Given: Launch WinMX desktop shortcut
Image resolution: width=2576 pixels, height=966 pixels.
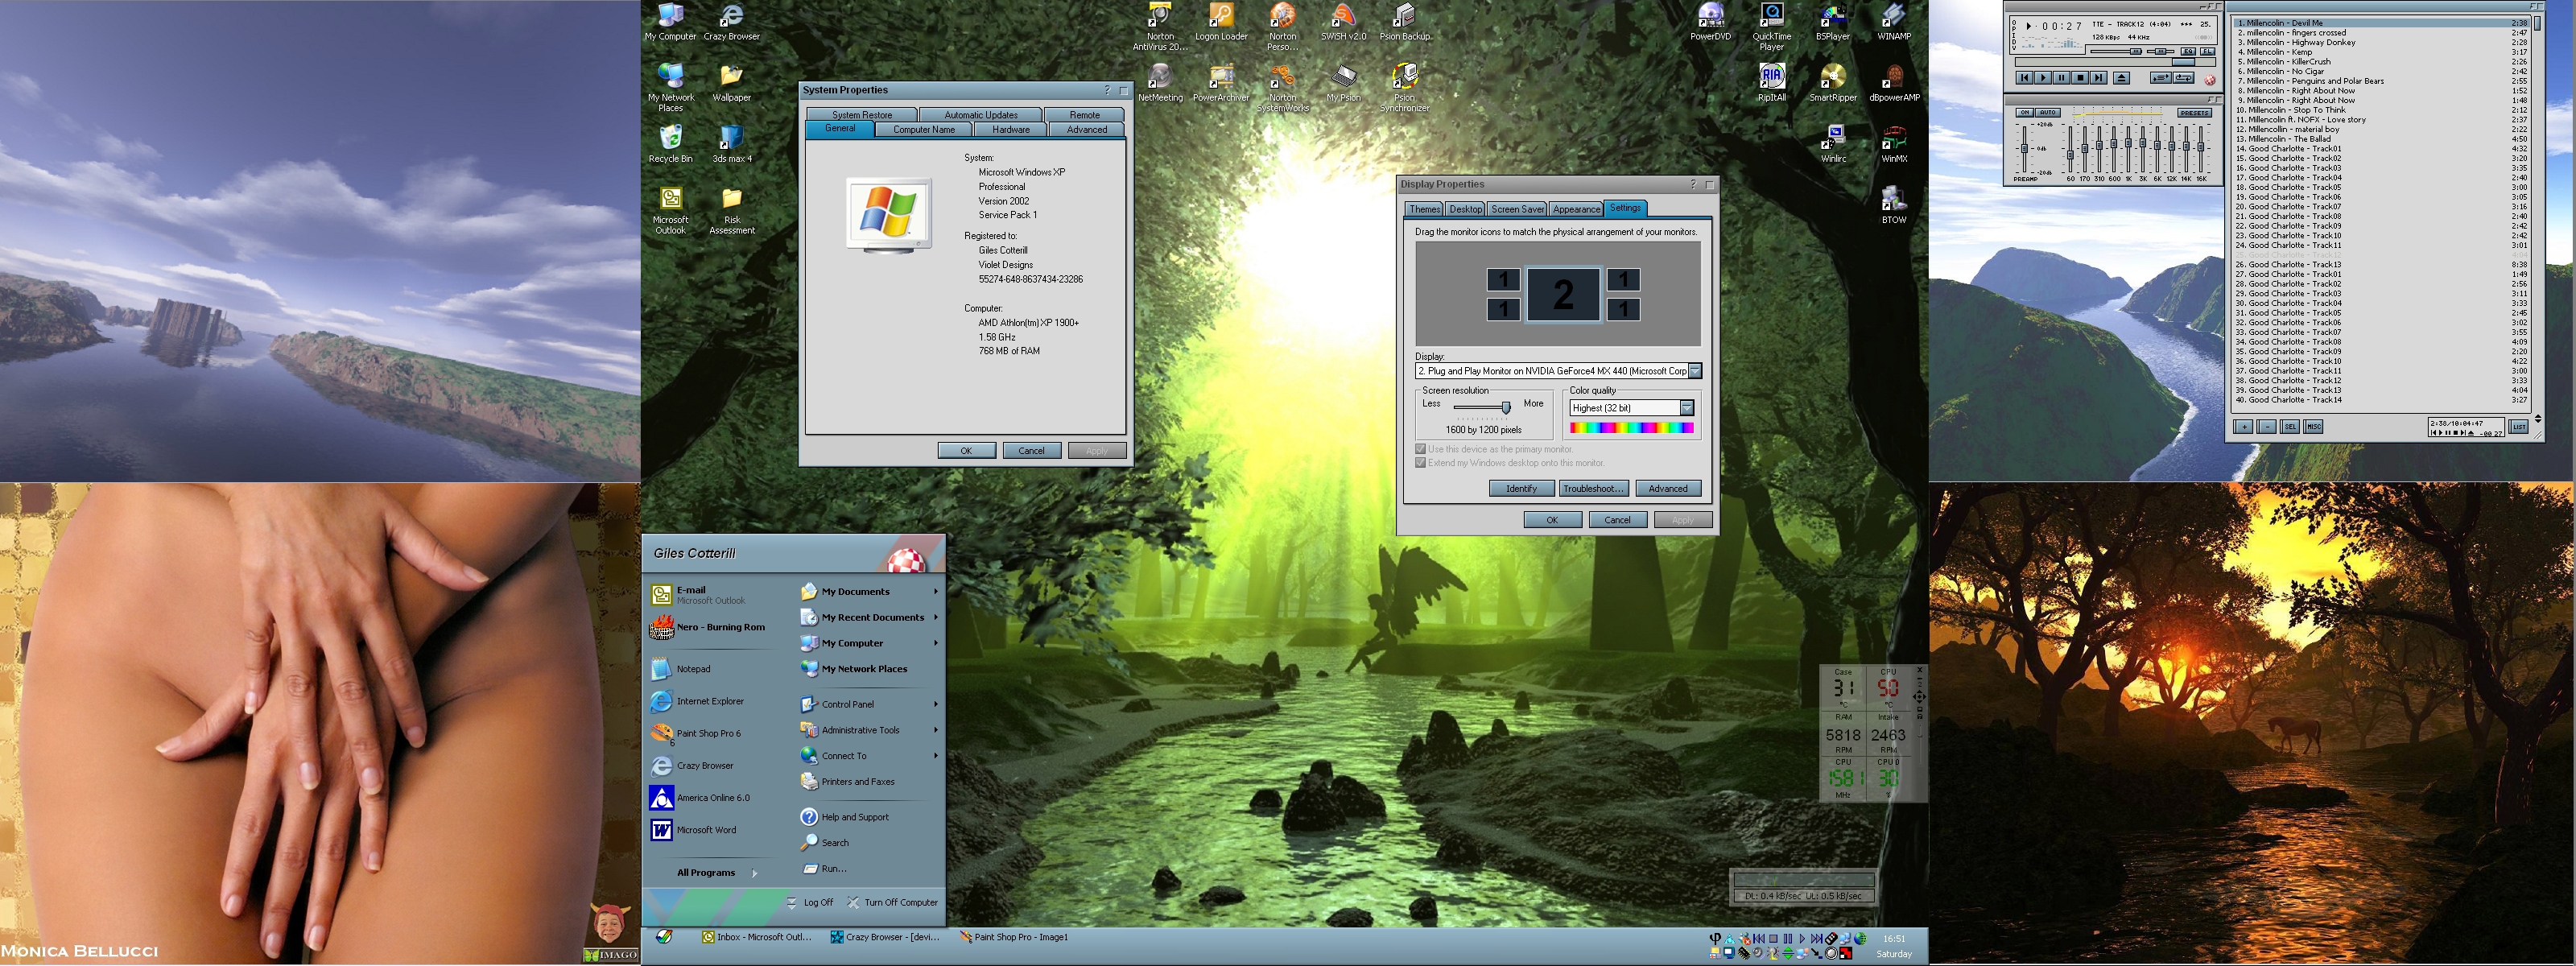Looking at the screenshot, I should (x=1894, y=144).
